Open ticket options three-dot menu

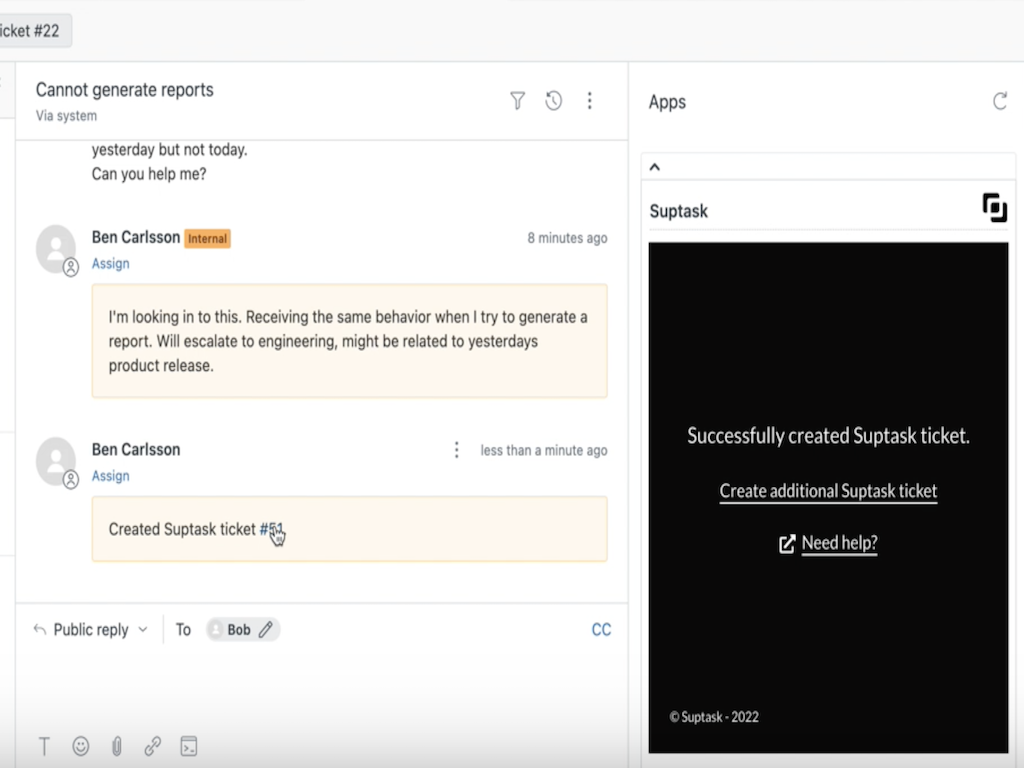click(x=590, y=101)
